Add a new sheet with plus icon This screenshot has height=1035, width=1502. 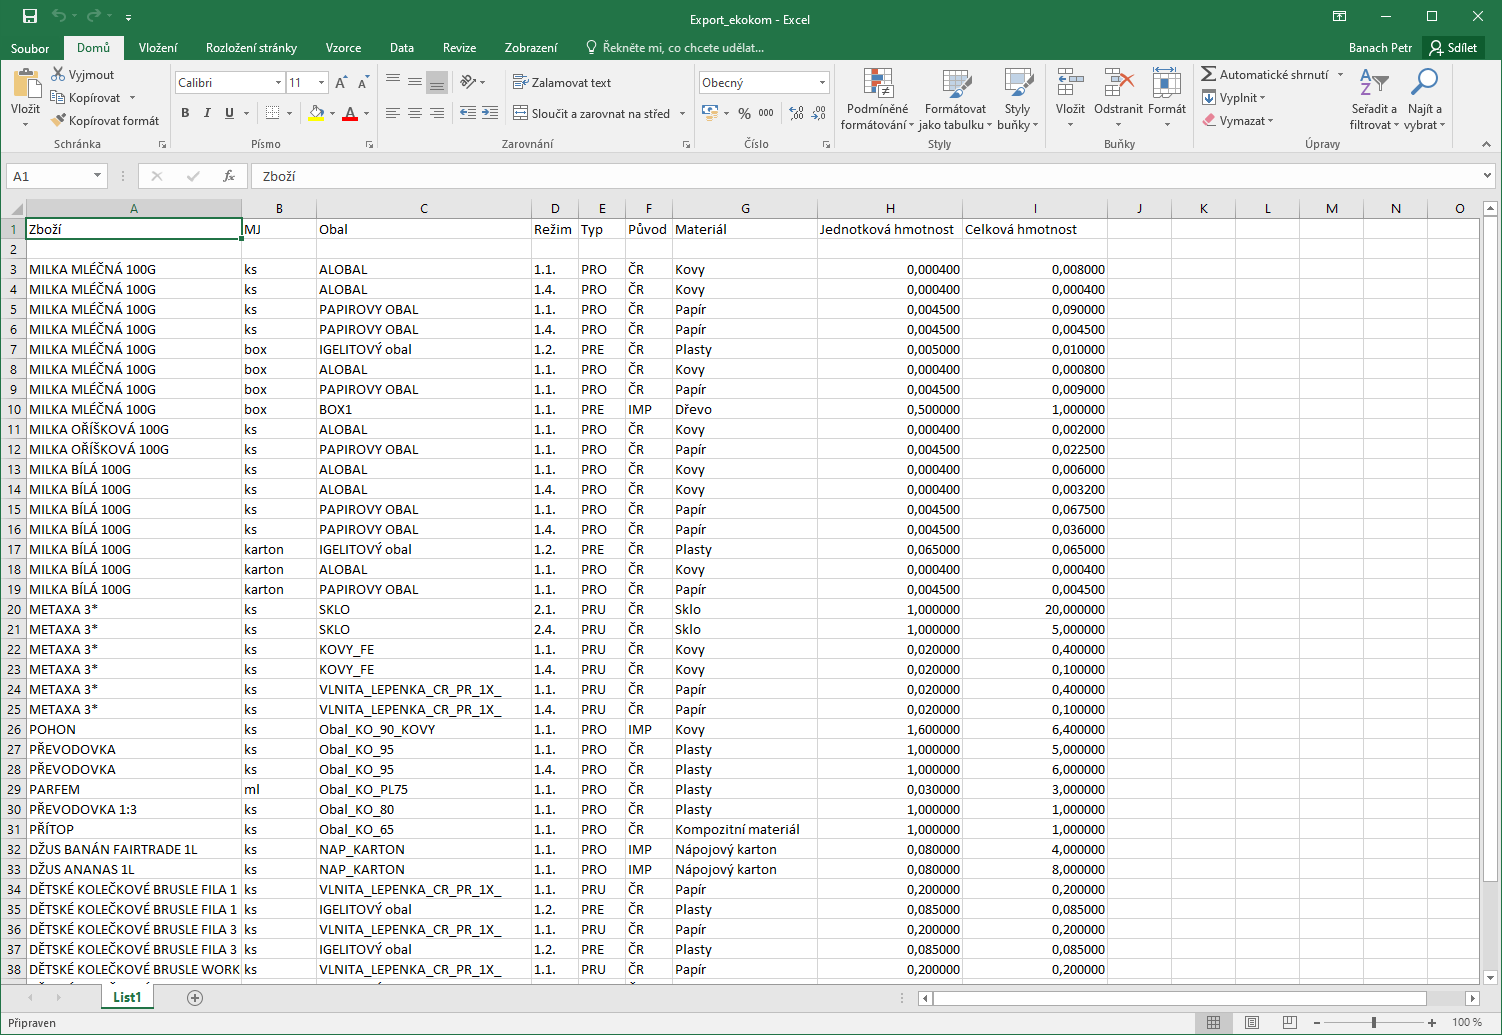[x=195, y=998]
